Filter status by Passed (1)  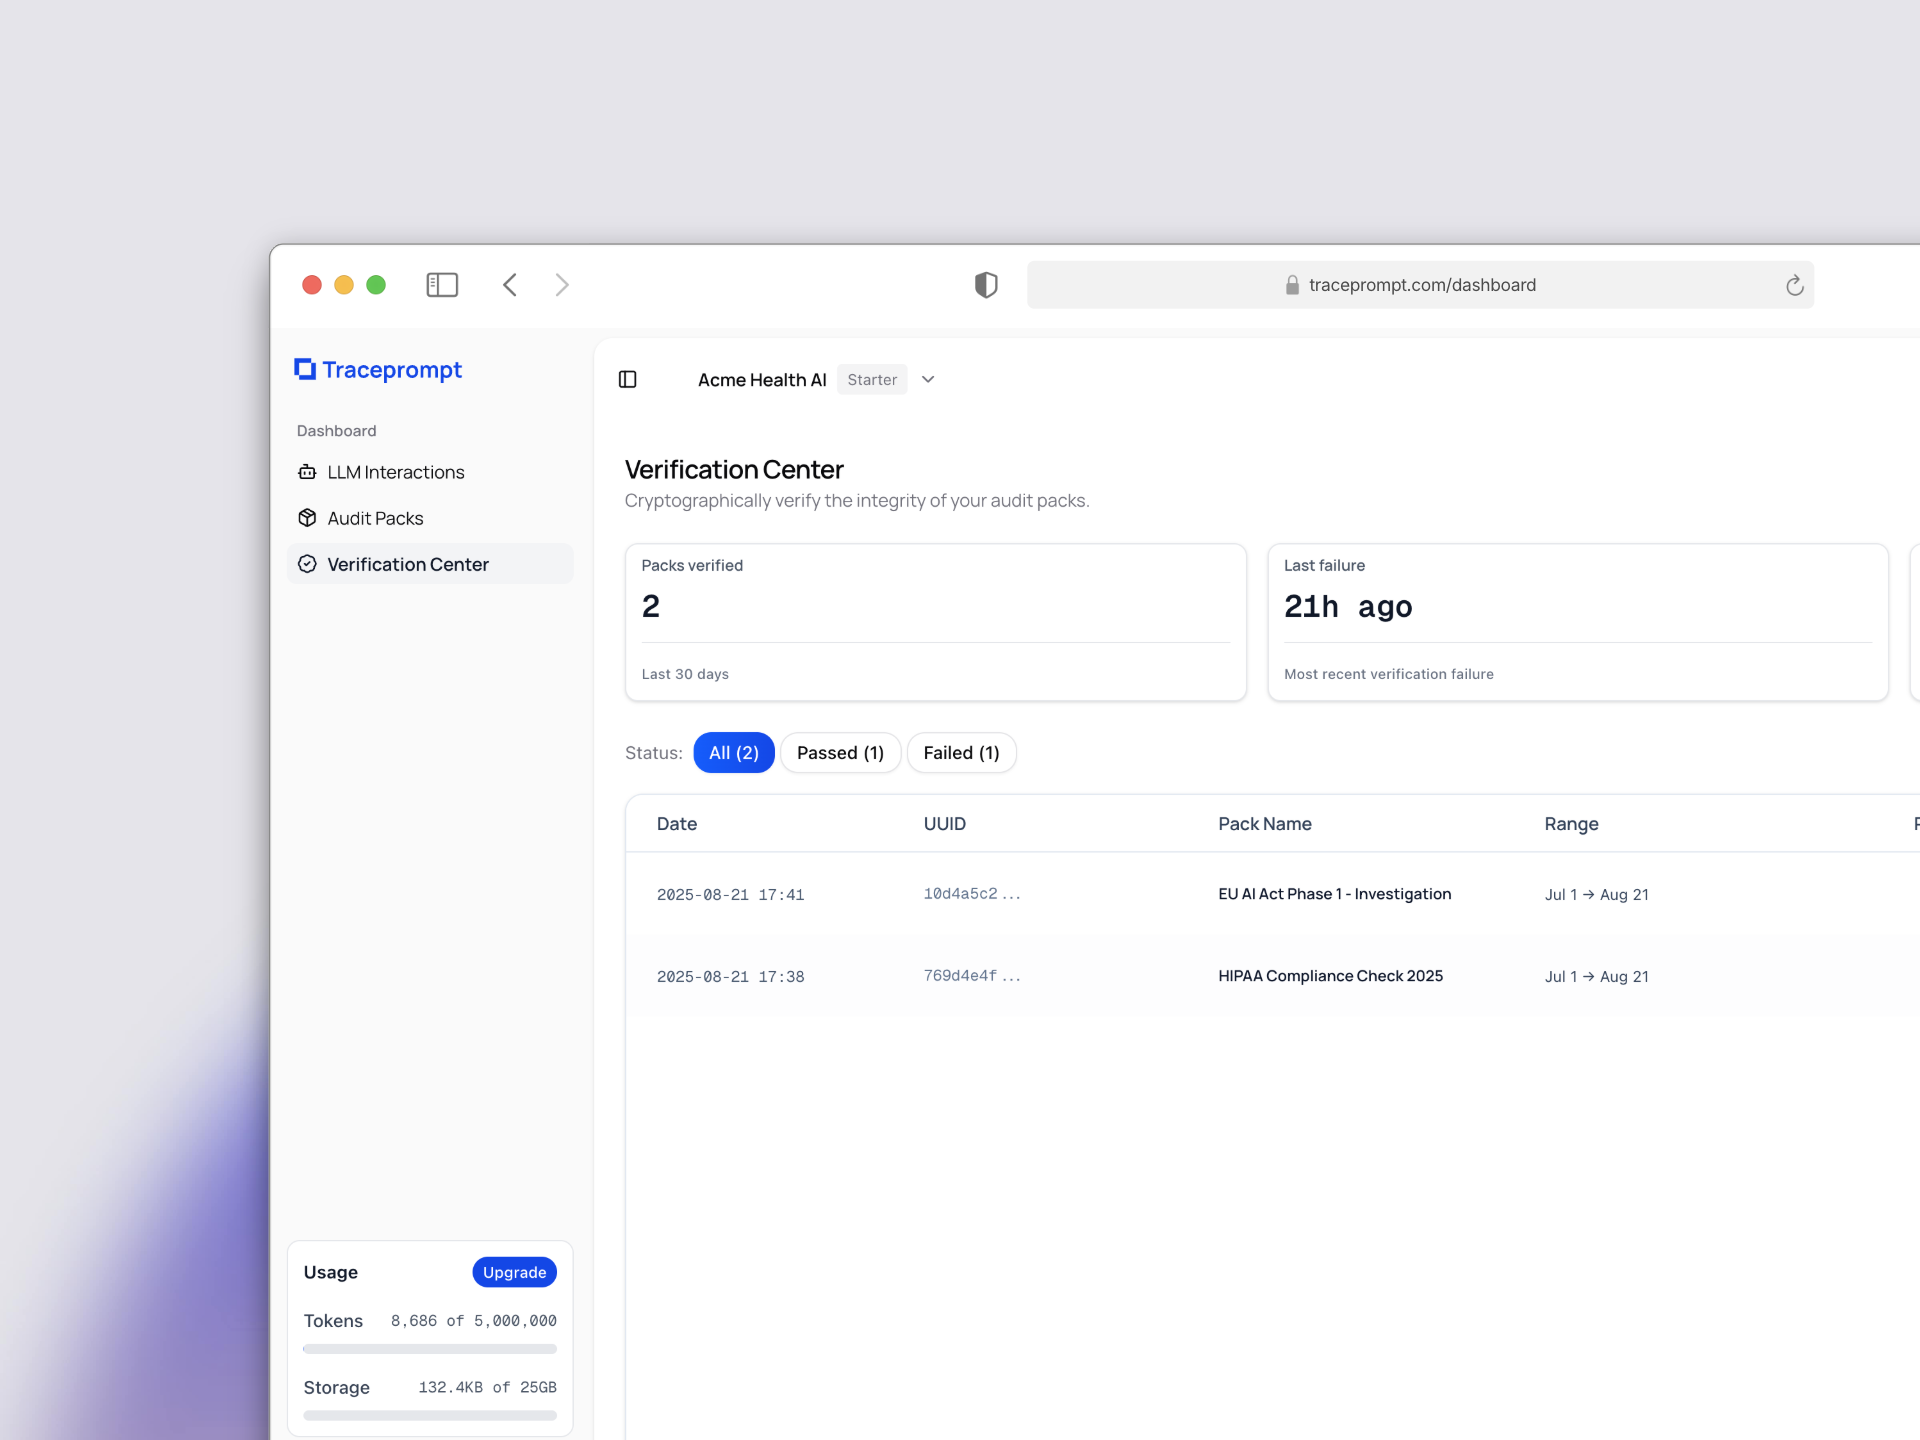pyautogui.click(x=840, y=753)
